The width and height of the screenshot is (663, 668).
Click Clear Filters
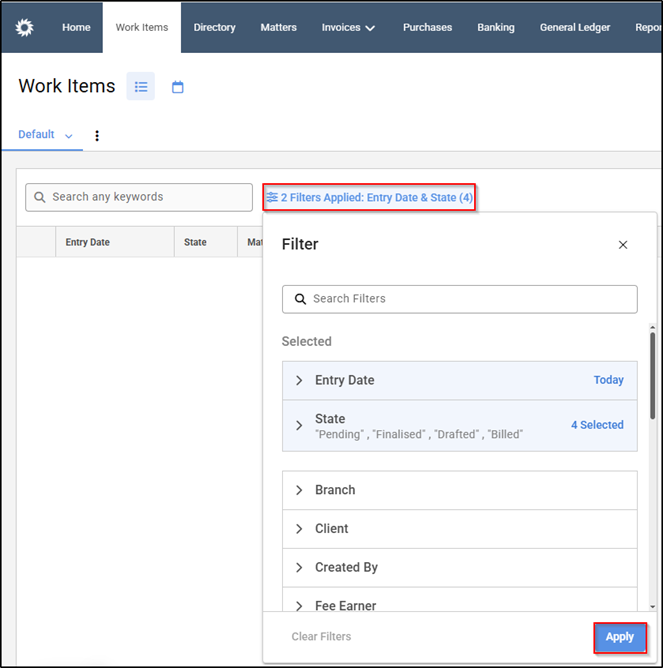tap(321, 636)
